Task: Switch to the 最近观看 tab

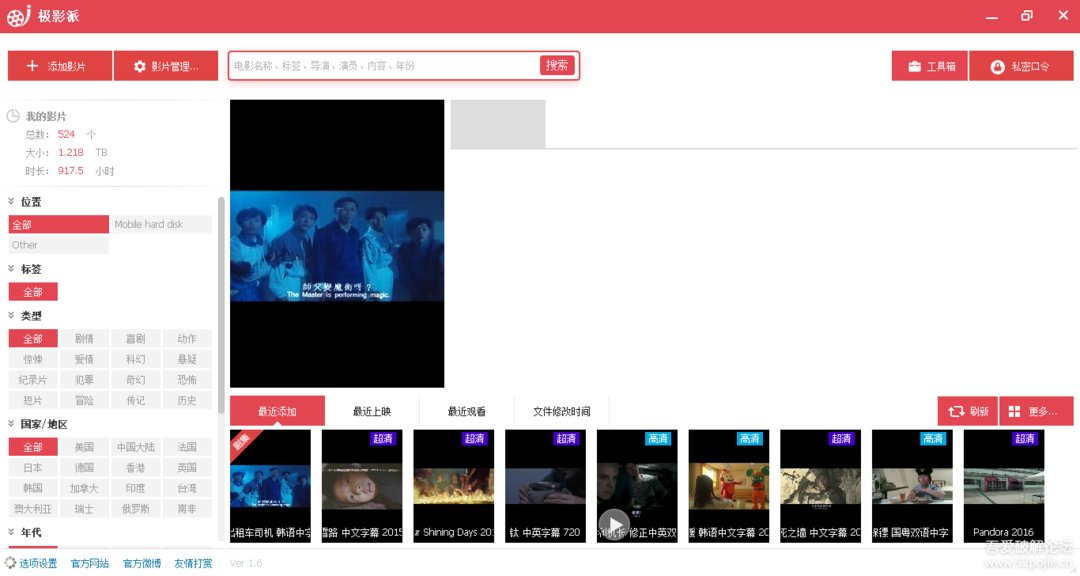Action: (466, 411)
